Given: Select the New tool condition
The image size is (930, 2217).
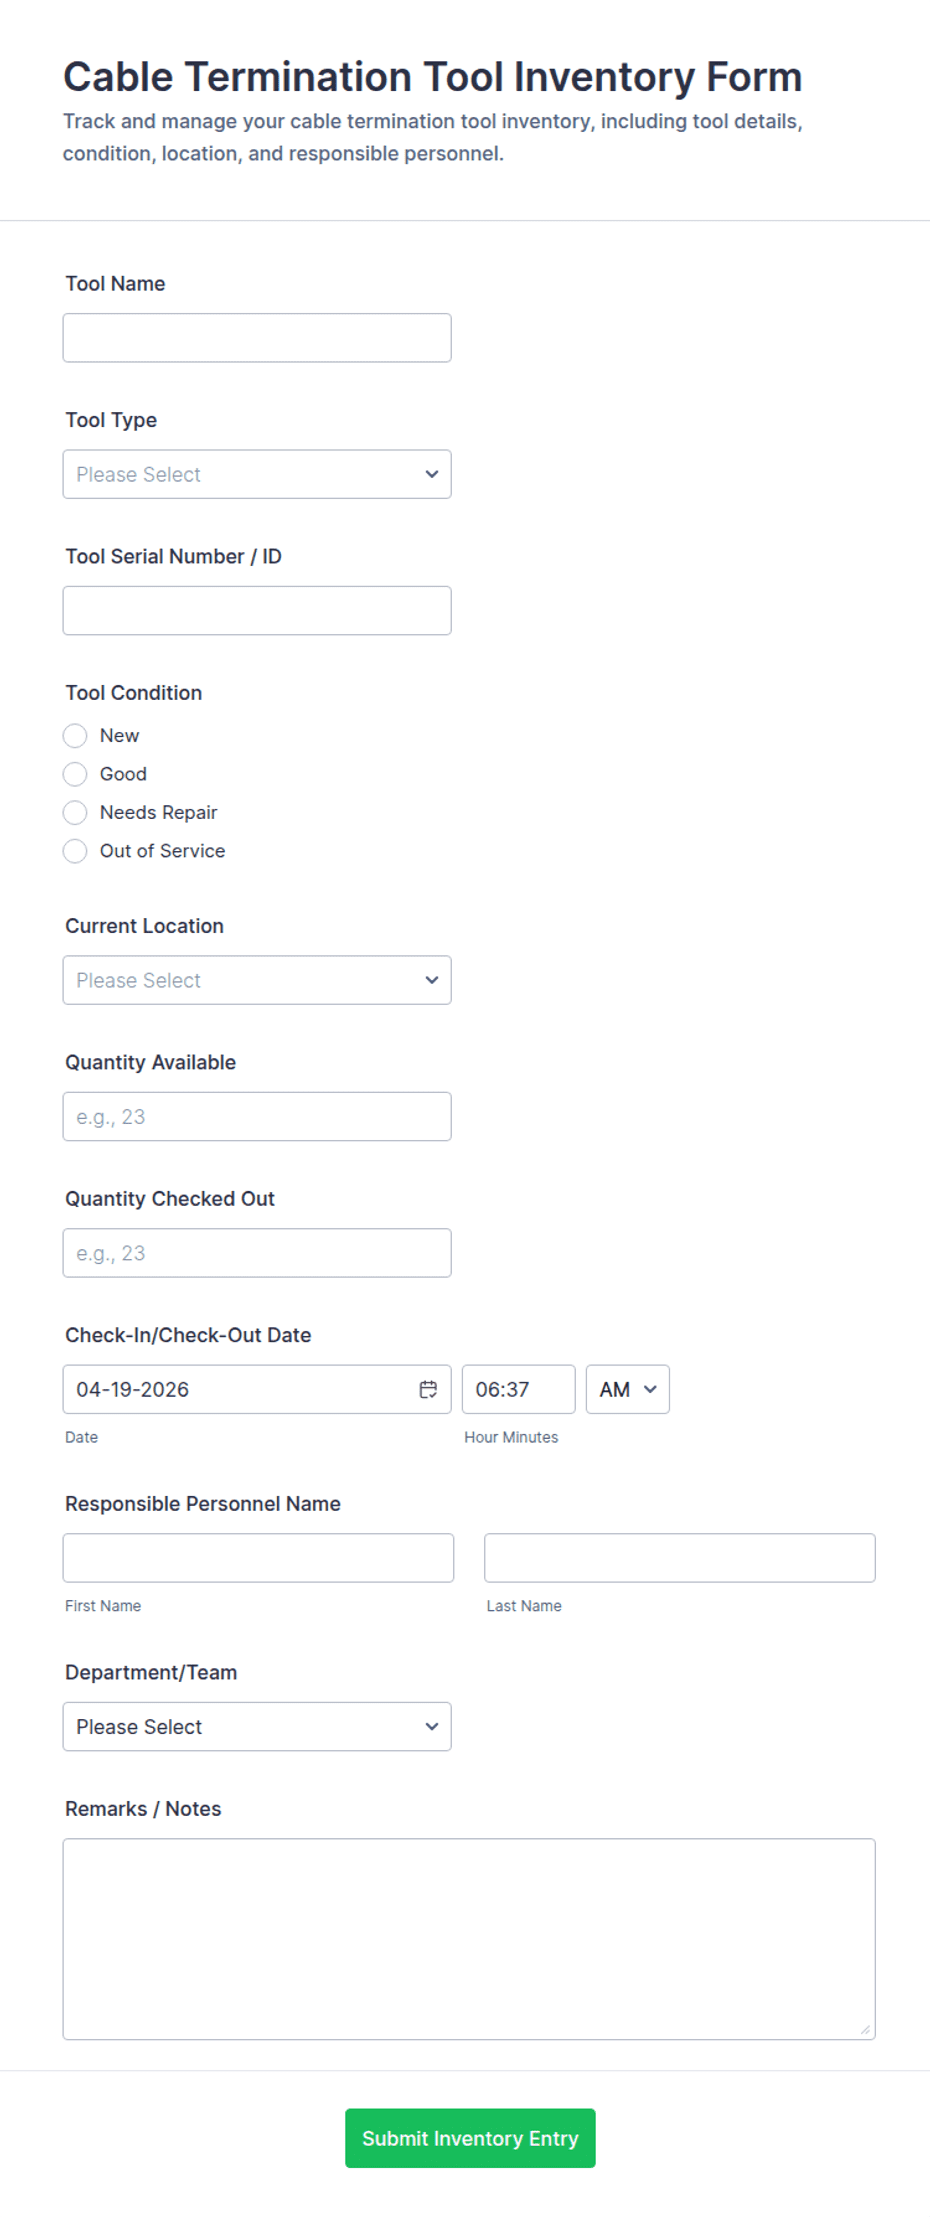Looking at the screenshot, I should coord(75,735).
